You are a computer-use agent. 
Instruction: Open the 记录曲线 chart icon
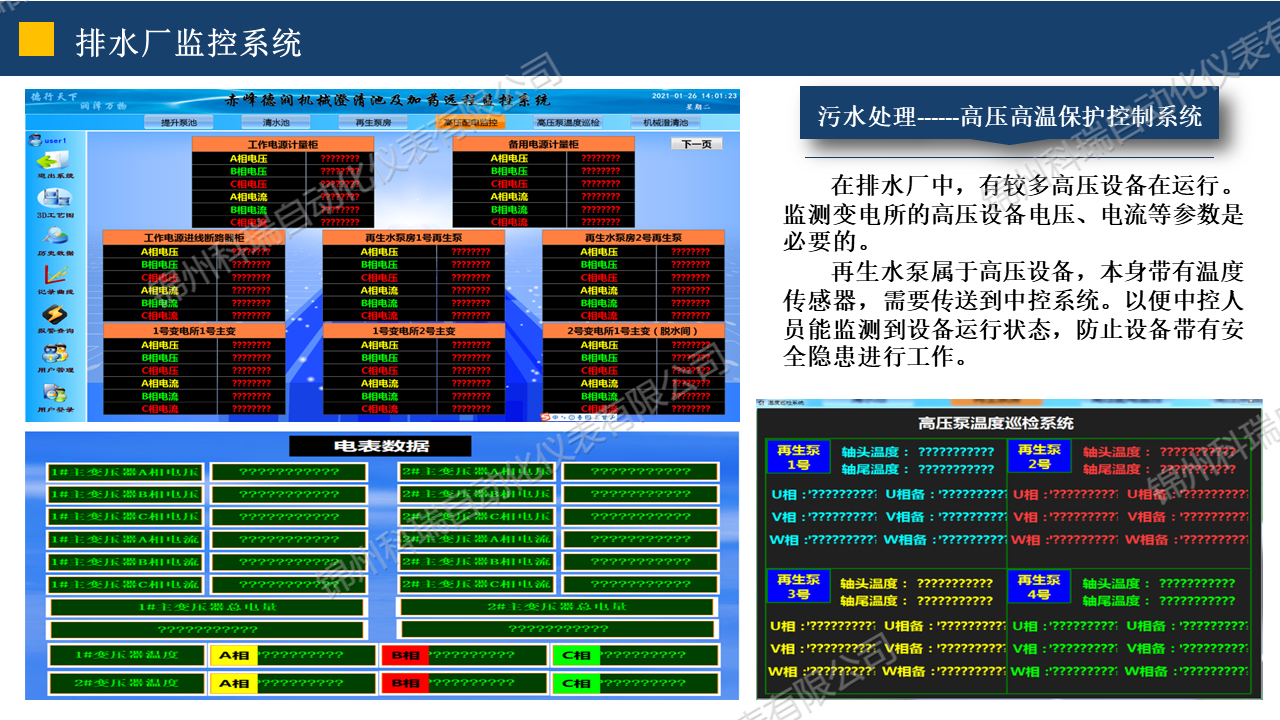click(53, 277)
